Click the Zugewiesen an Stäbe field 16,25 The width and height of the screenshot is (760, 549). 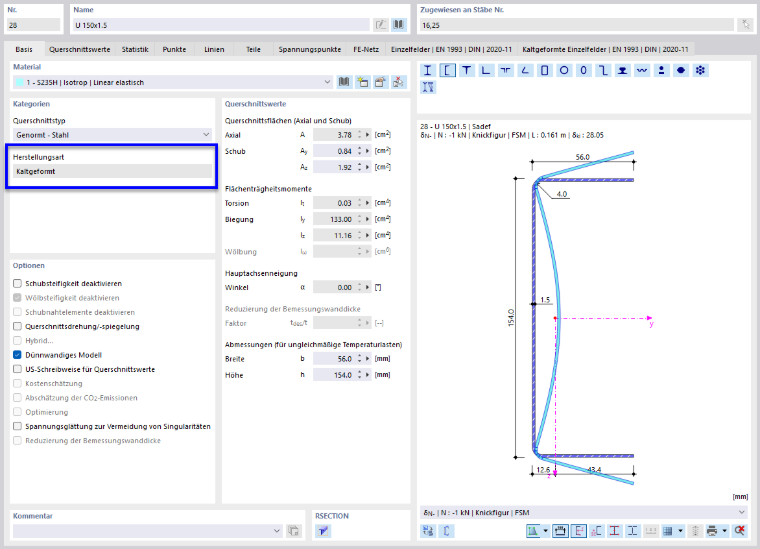click(577, 25)
